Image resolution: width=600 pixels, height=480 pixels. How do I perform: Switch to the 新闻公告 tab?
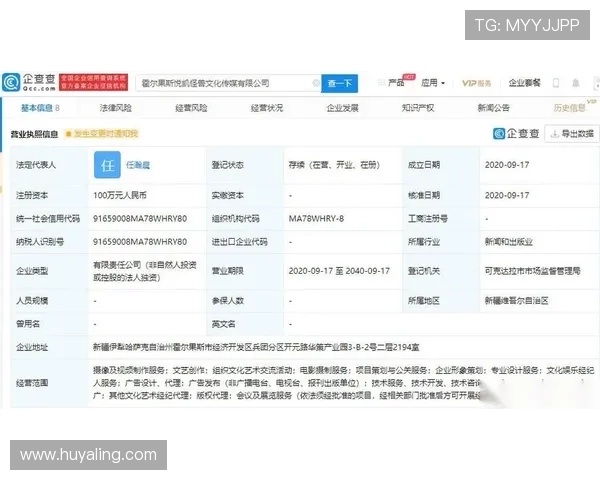coord(493,108)
